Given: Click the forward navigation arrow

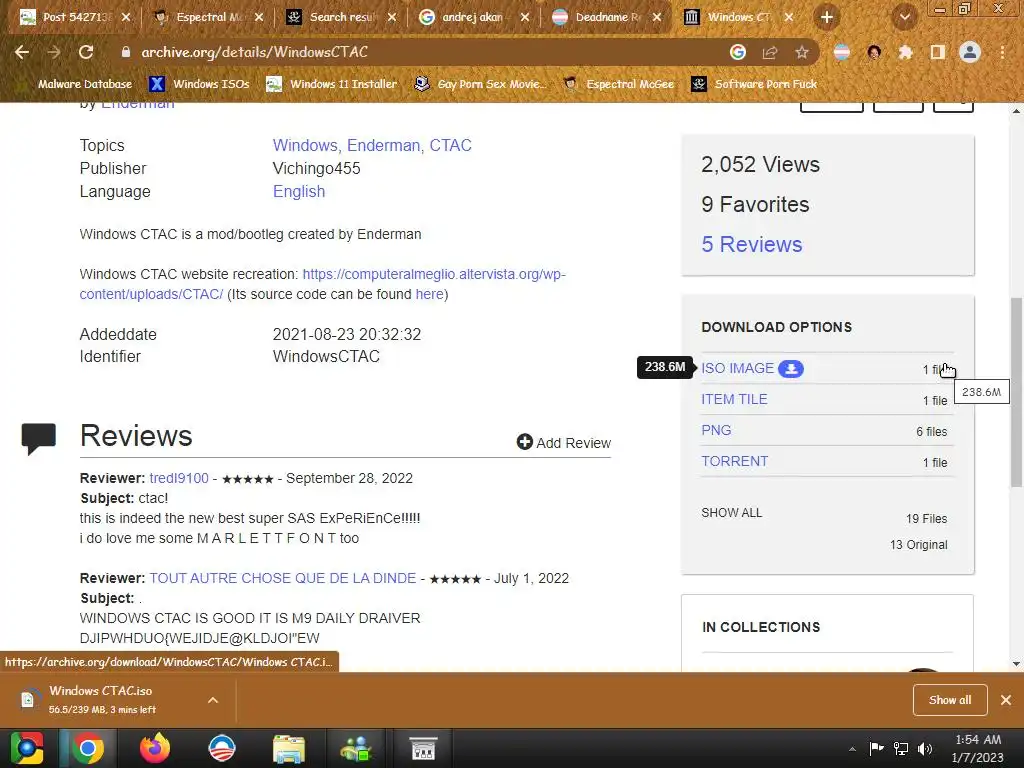Looking at the screenshot, I should [54, 52].
